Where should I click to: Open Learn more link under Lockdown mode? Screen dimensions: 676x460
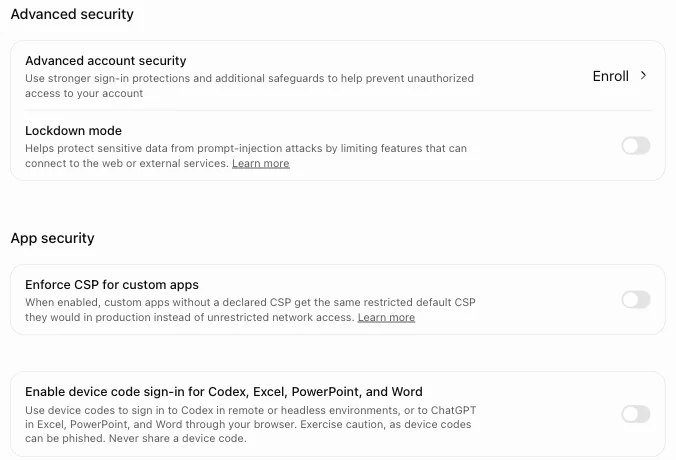click(261, 163)
